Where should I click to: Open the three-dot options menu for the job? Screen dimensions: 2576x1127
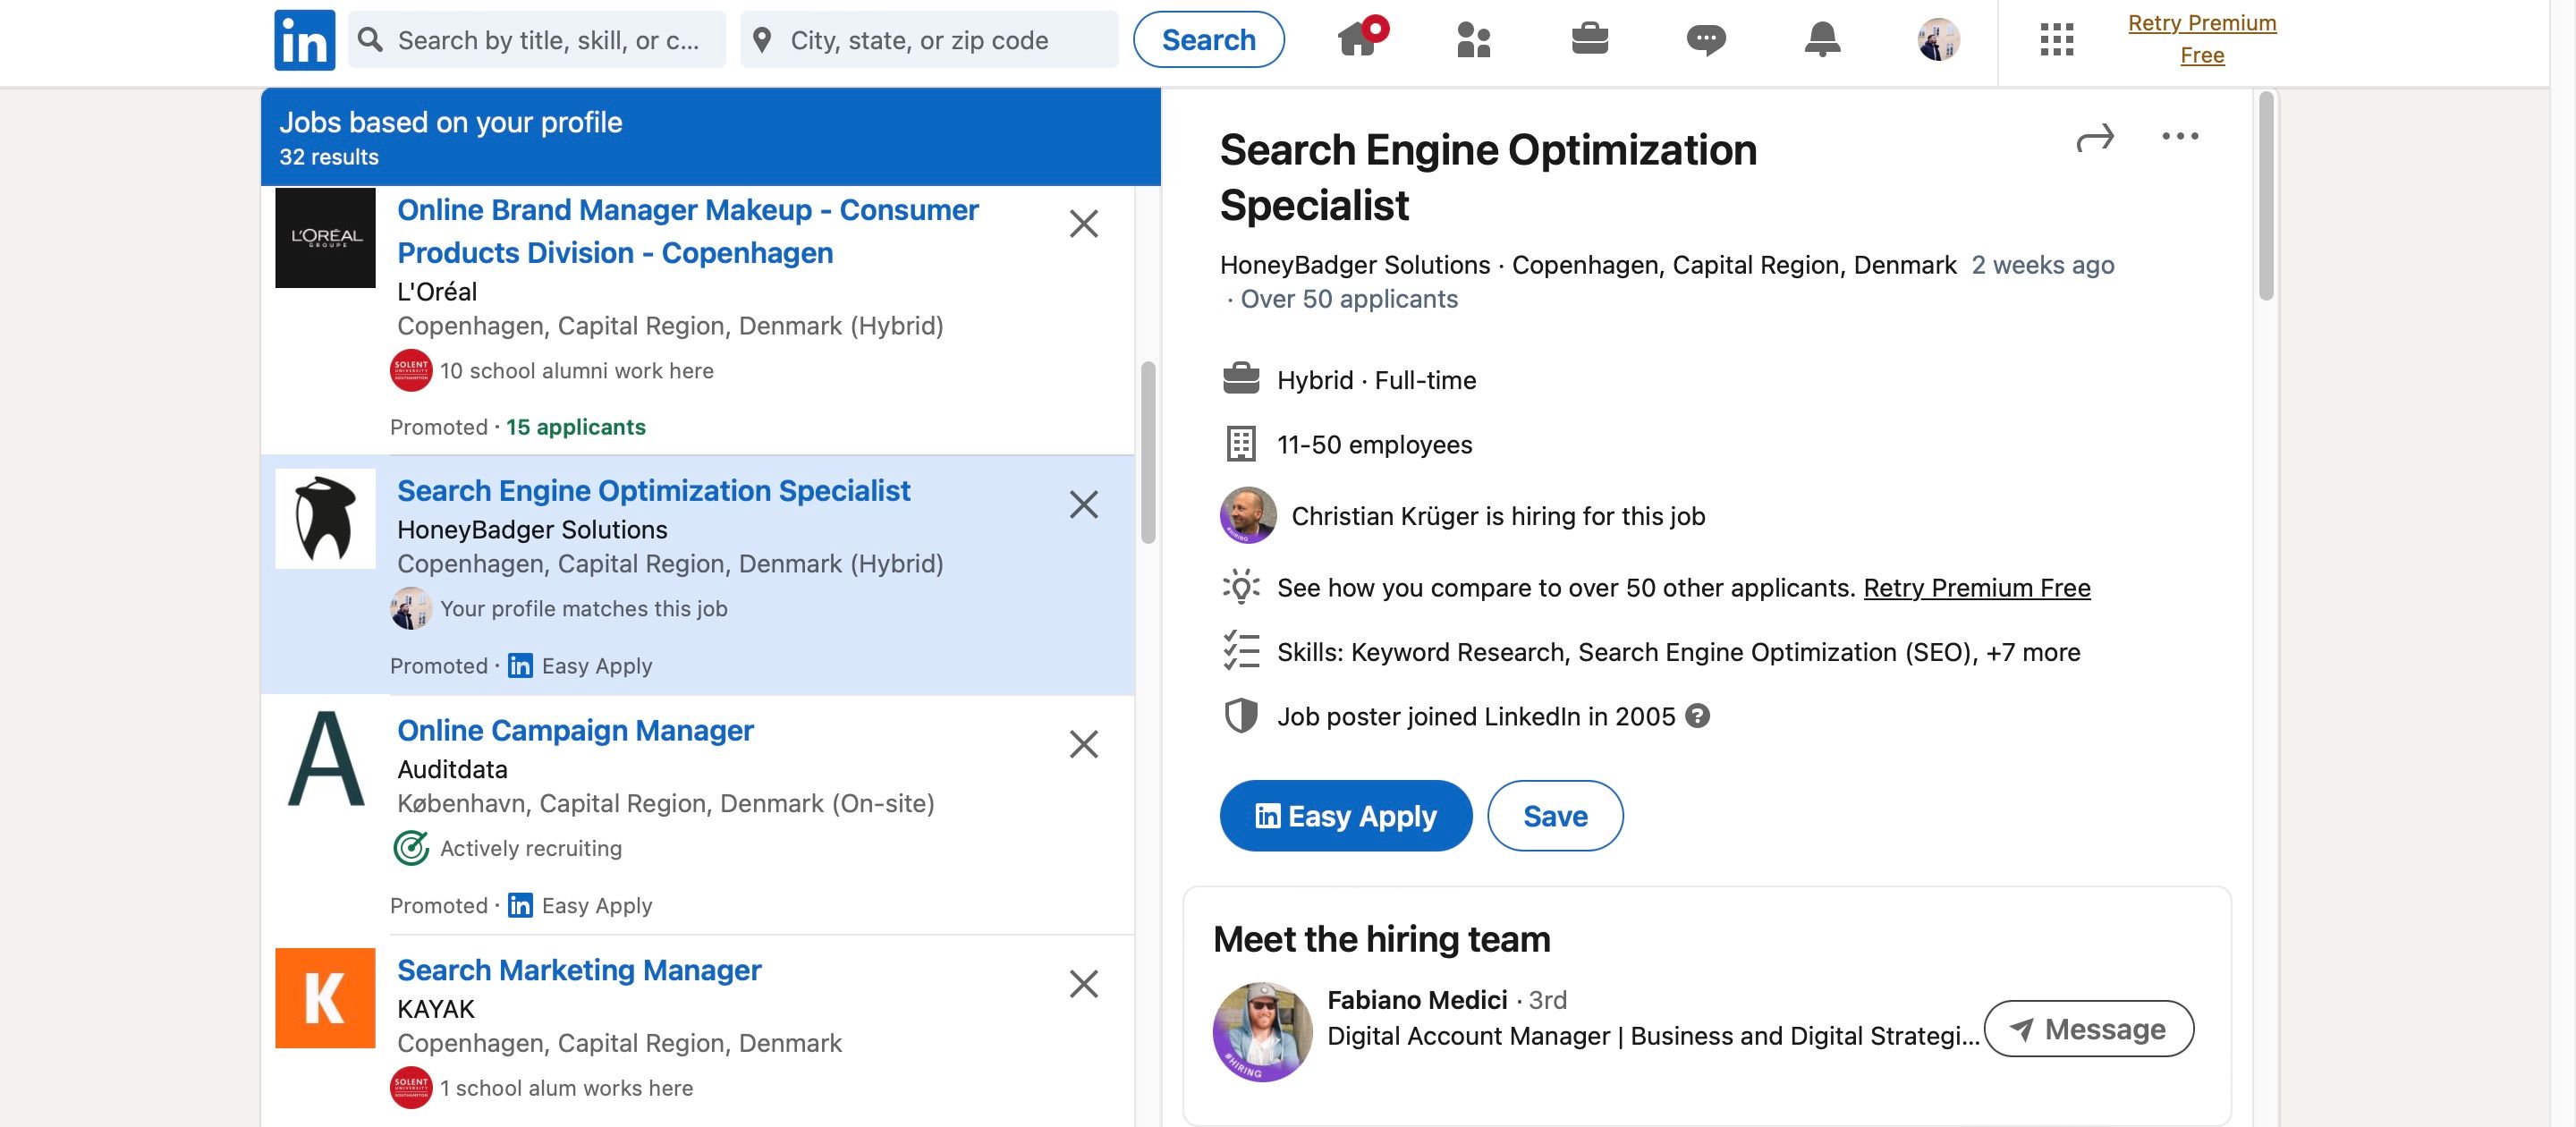(2181, 136)
